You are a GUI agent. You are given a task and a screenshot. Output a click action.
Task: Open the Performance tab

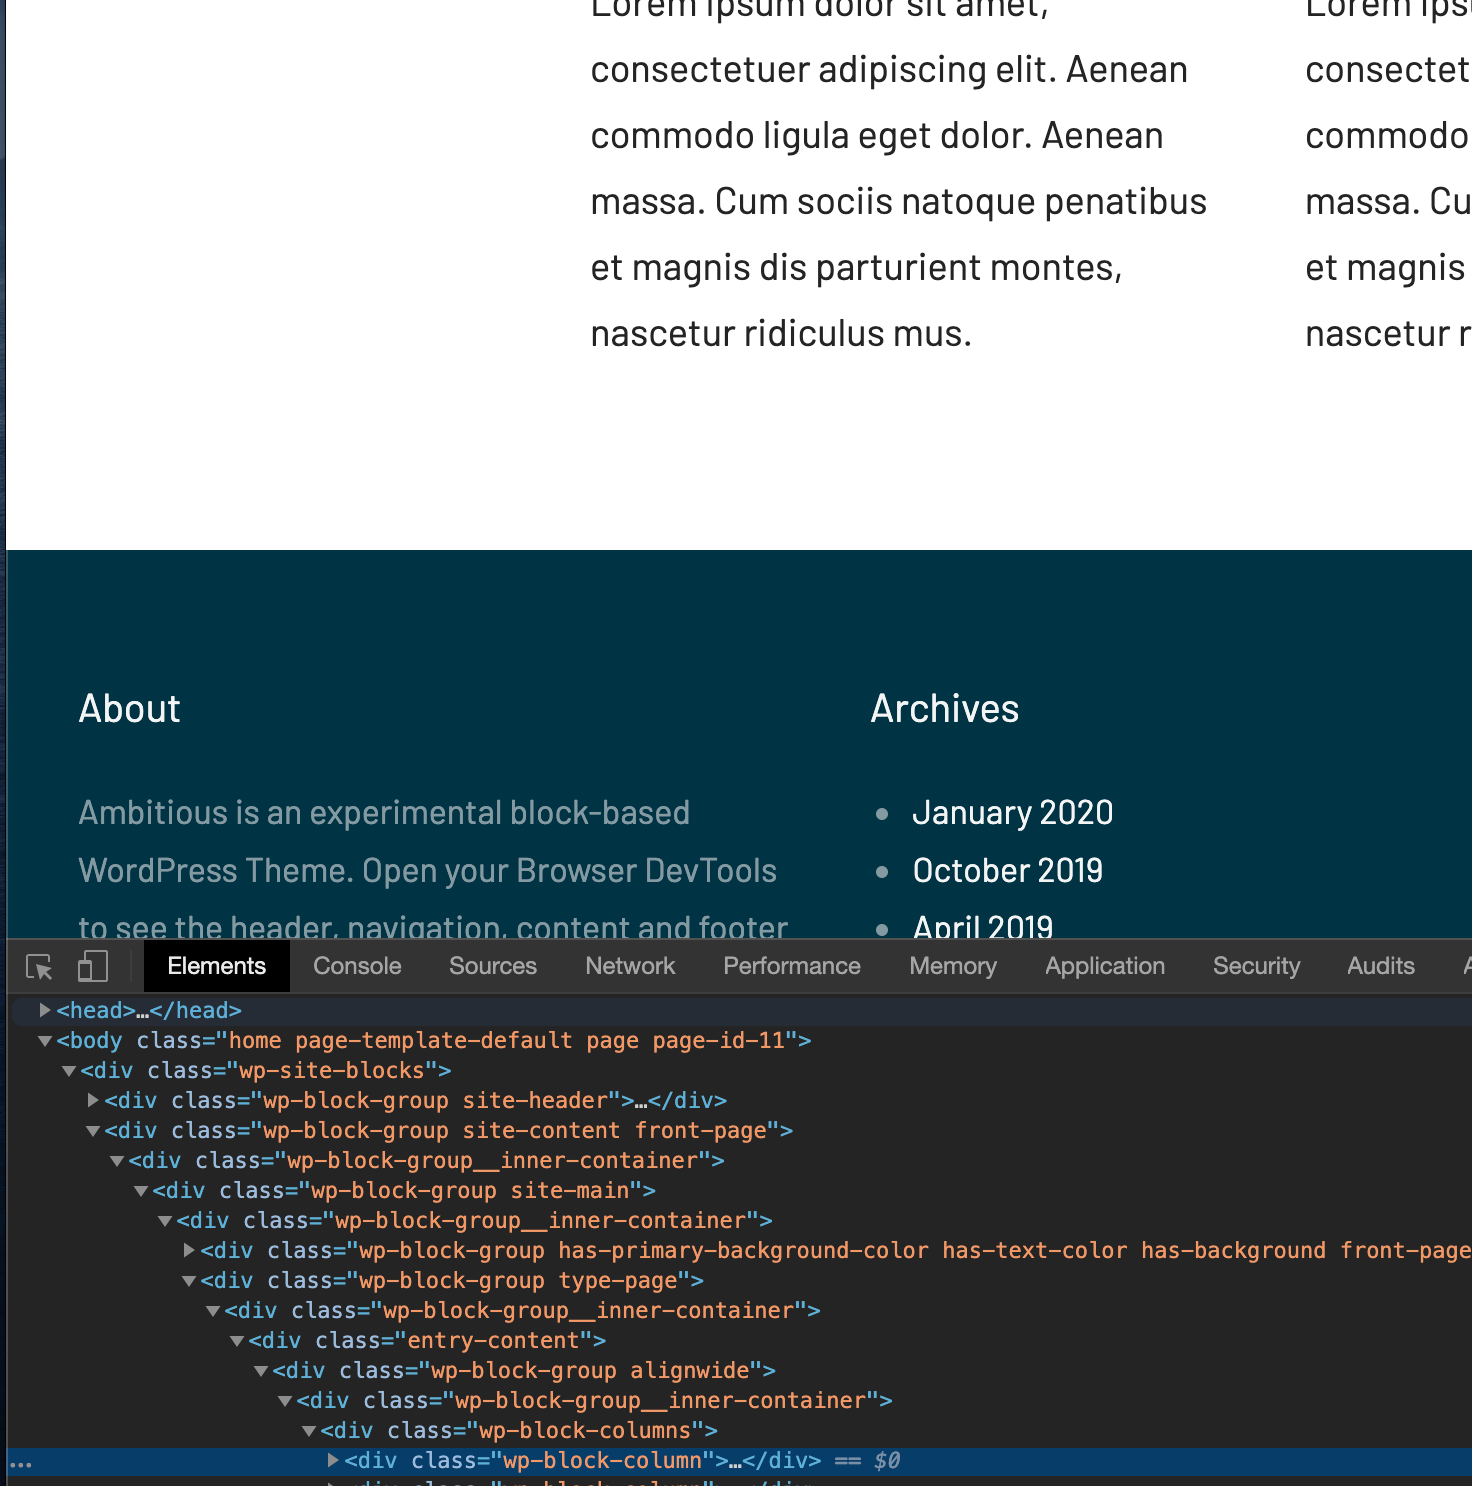click(x=792, y=966)
